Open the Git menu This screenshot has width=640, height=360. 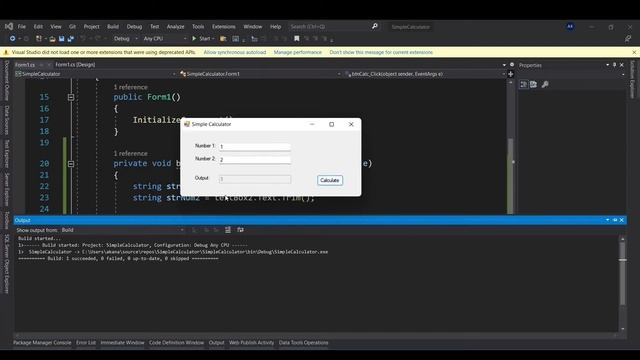coord(72,27)
